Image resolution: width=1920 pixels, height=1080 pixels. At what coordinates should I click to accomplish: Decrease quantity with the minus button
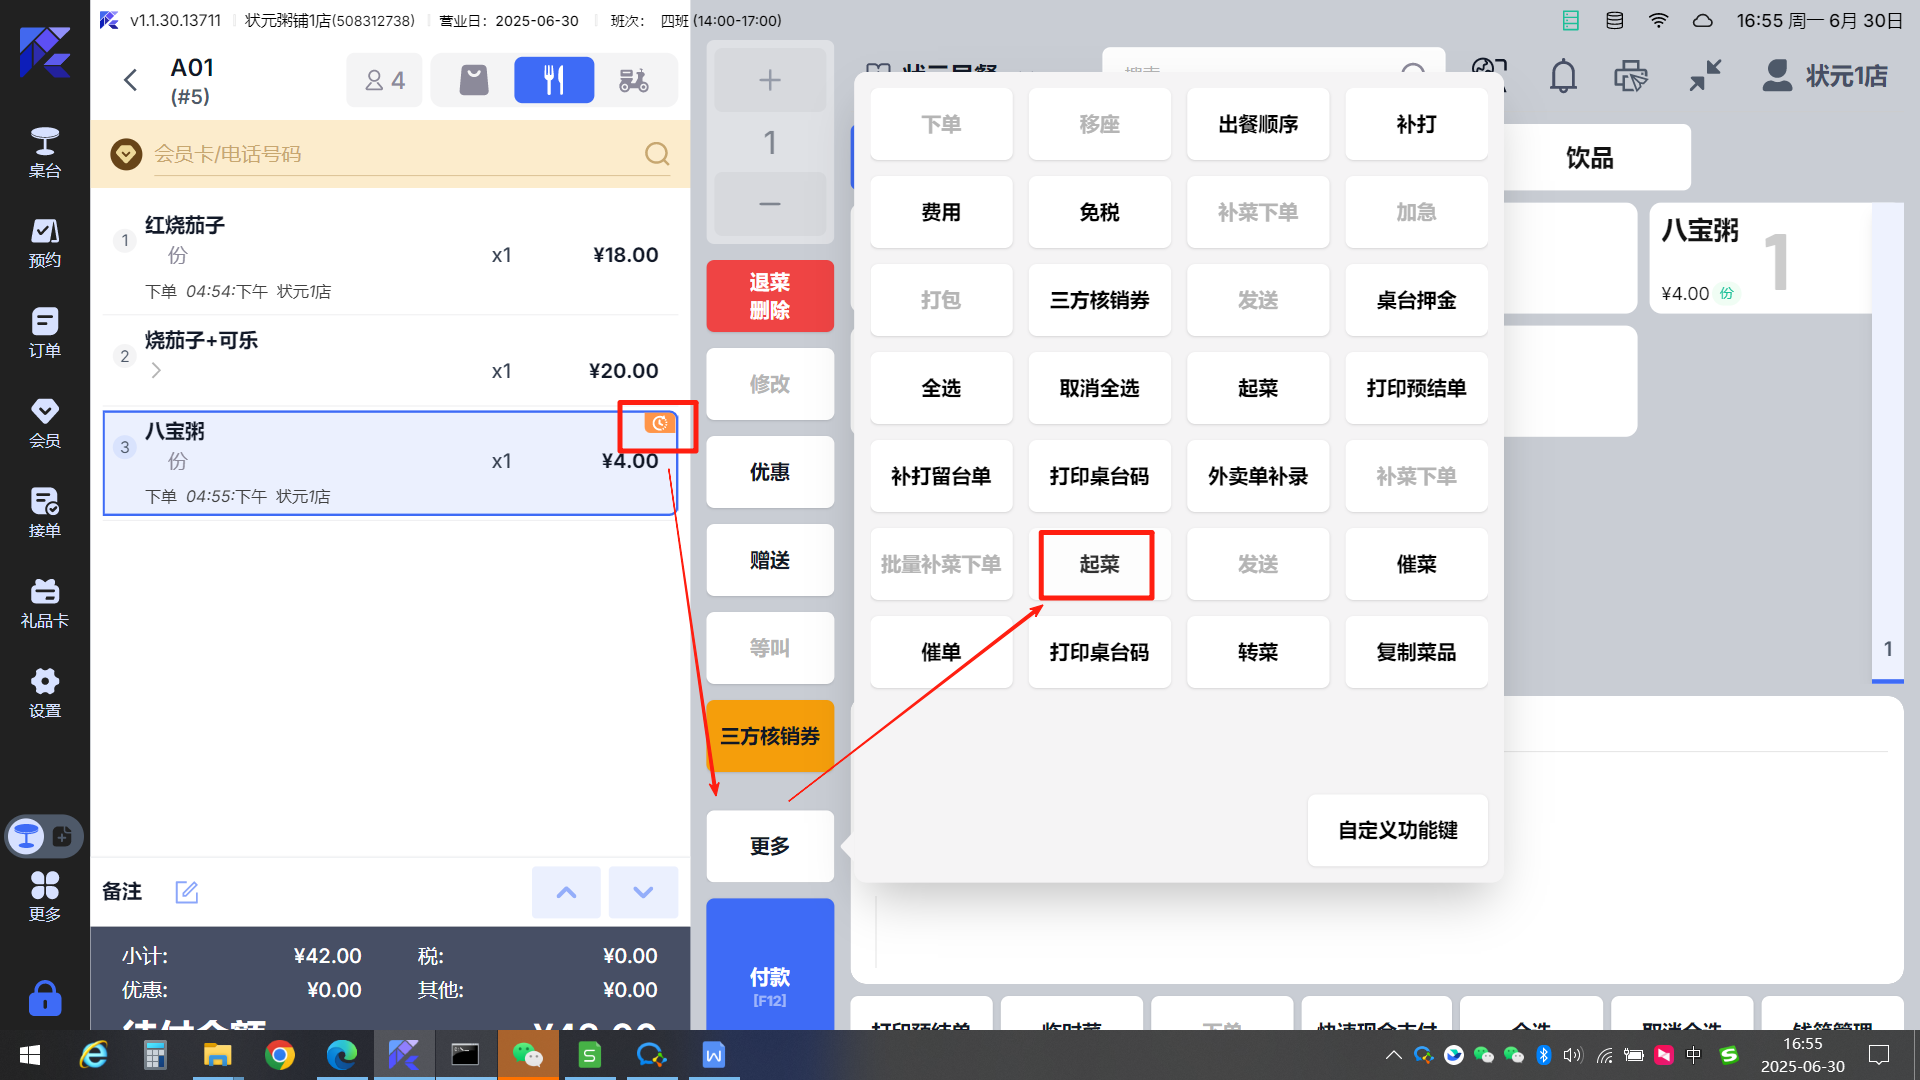770,204
